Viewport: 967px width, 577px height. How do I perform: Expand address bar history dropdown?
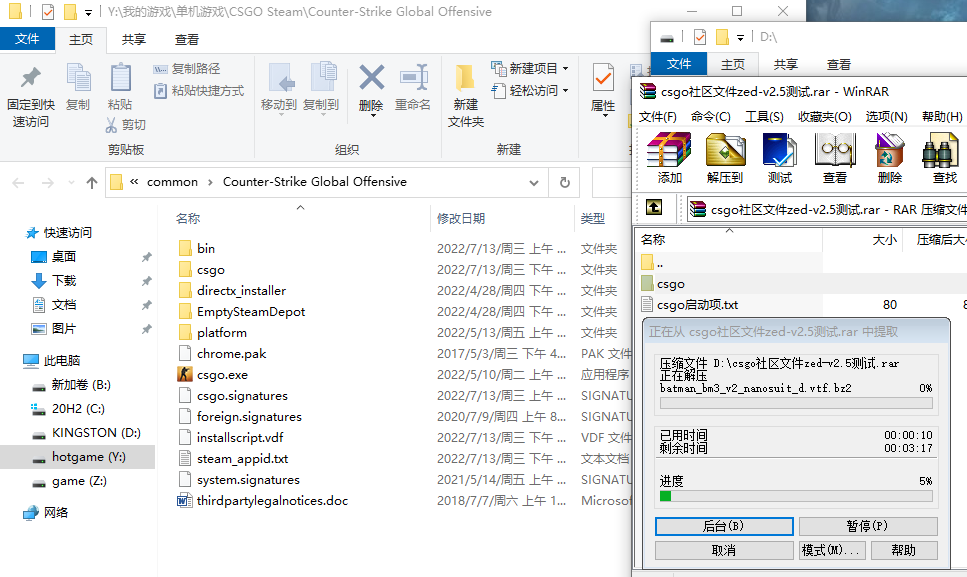[534, 182]
